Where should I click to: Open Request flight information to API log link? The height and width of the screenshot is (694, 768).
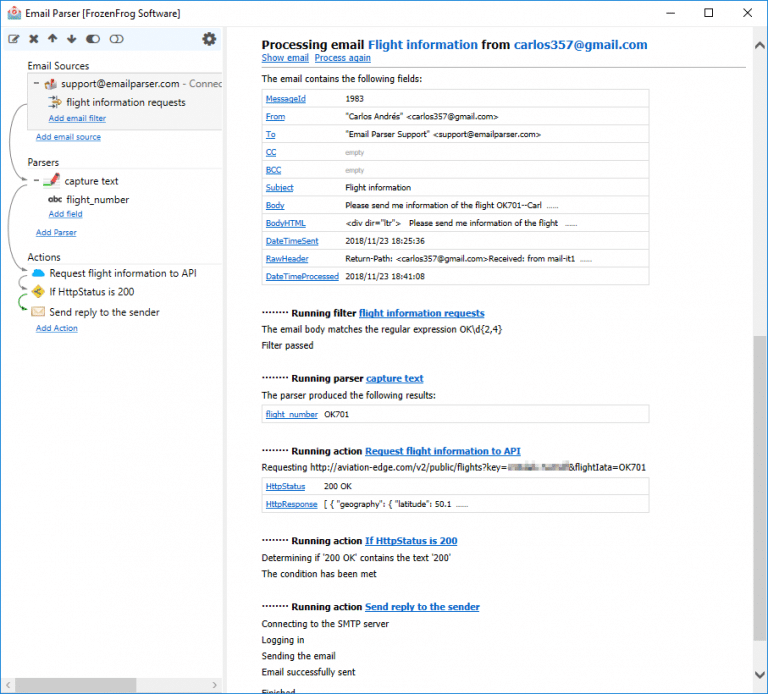click(x=443, y=451)
